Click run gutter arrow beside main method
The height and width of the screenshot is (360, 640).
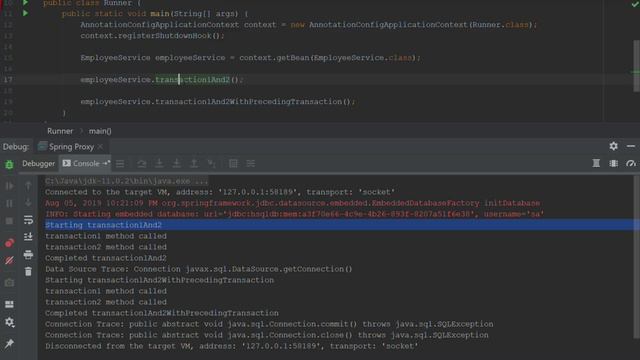click(x=25, y=13)
